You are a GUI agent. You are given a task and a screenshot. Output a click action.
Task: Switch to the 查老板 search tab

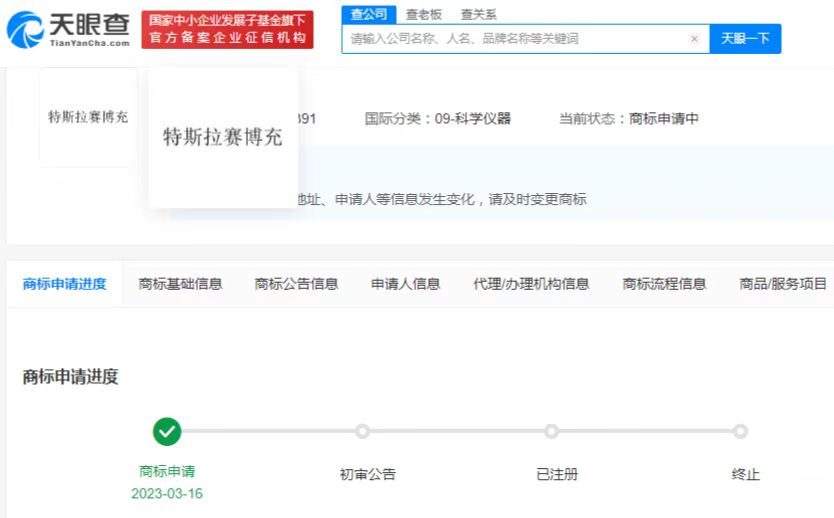(423, 15)
